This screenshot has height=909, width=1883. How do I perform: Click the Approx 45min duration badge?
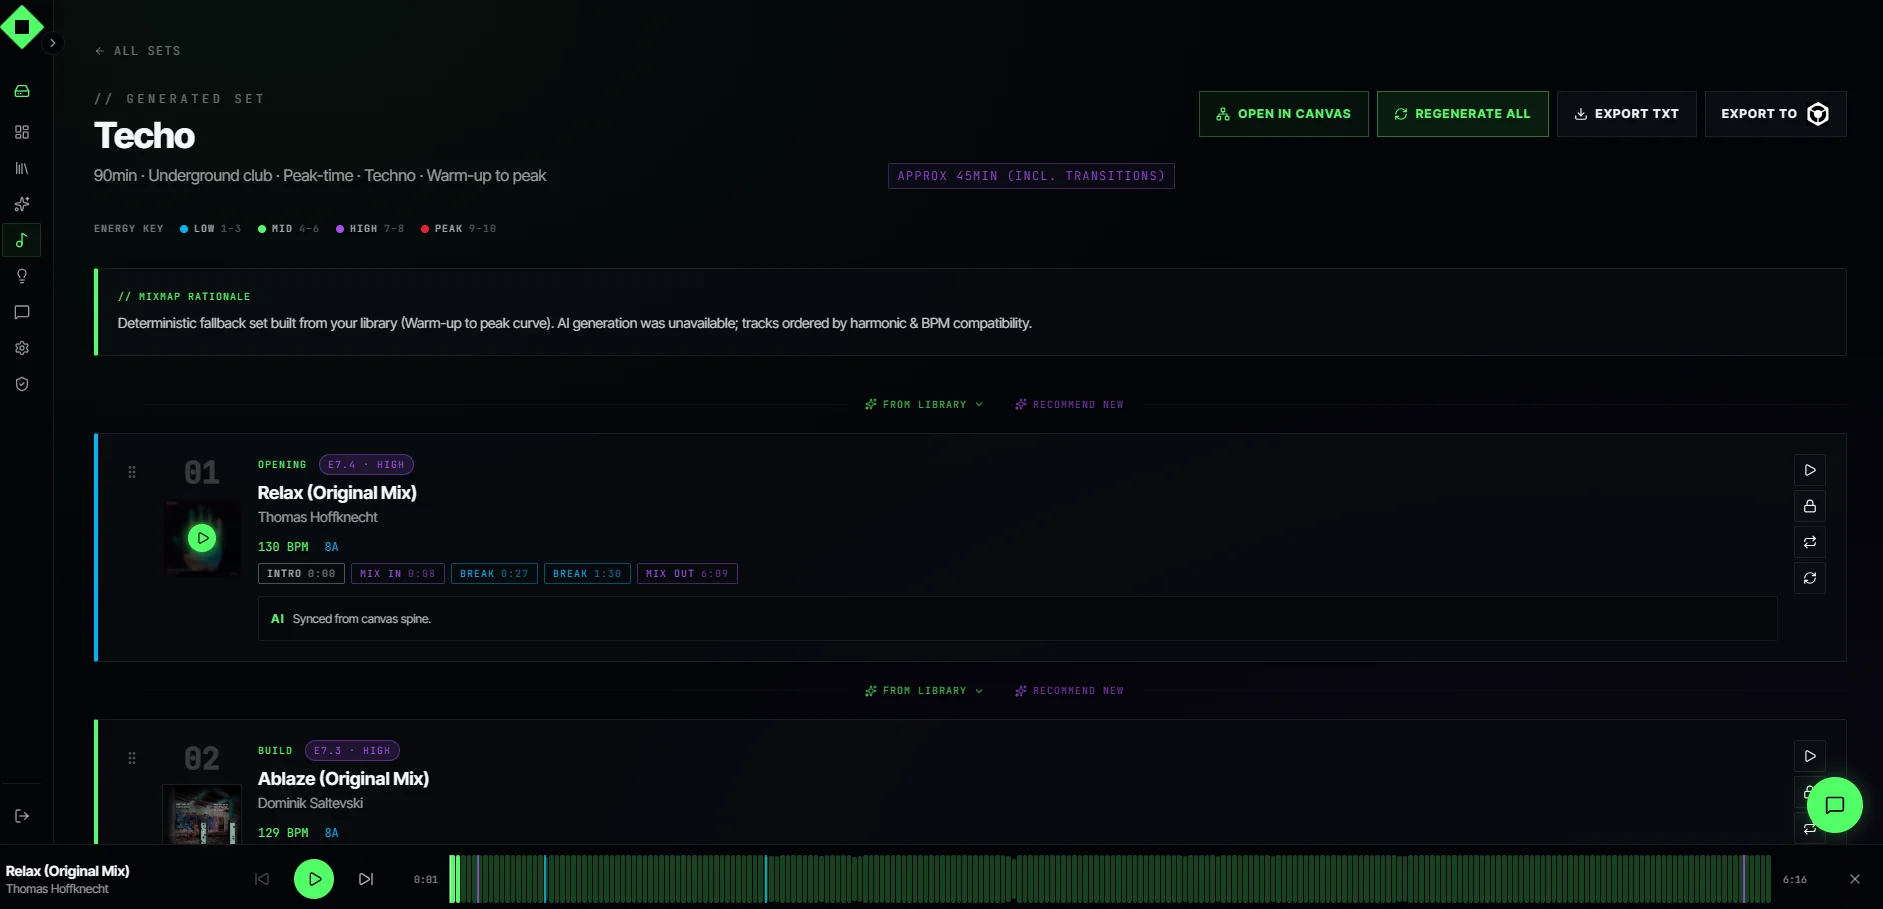[1031, 176]
